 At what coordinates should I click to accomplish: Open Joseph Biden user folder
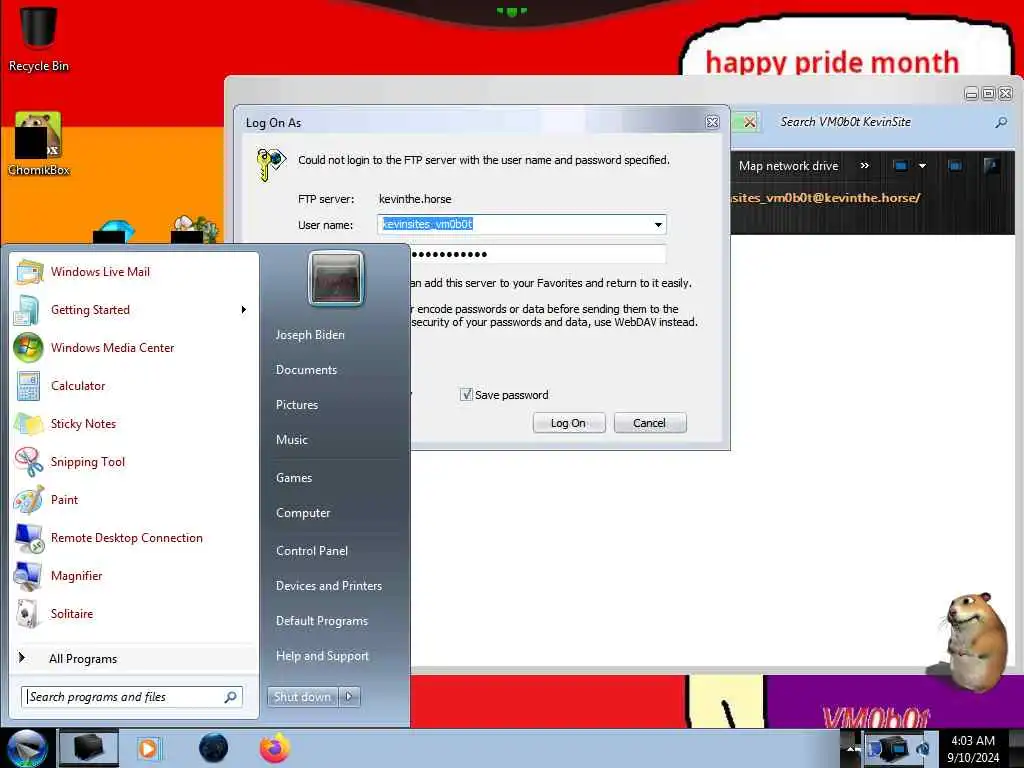tap(310, 334)
